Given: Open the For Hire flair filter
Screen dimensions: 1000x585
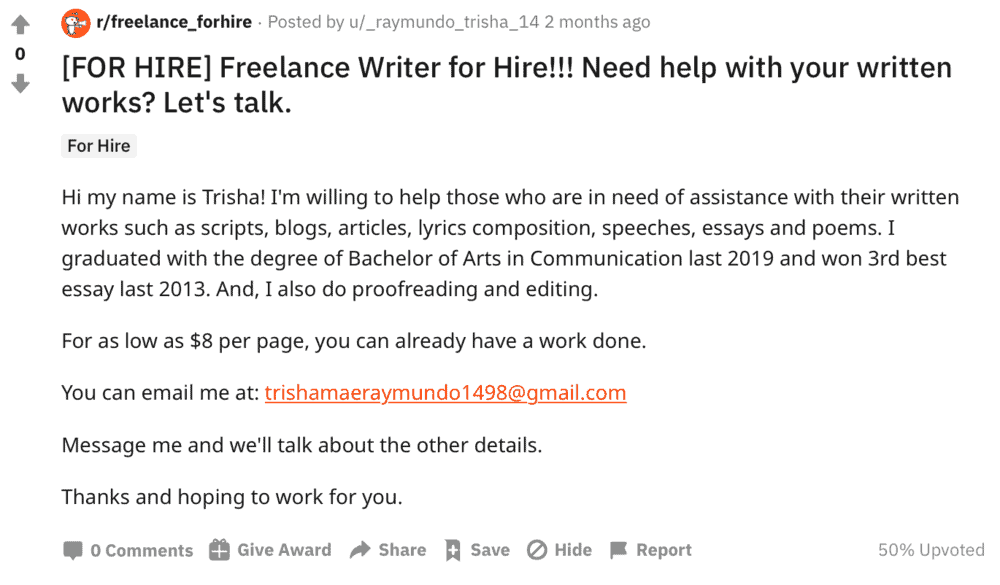Looking at the screenshot, I should tap(98, 146).
